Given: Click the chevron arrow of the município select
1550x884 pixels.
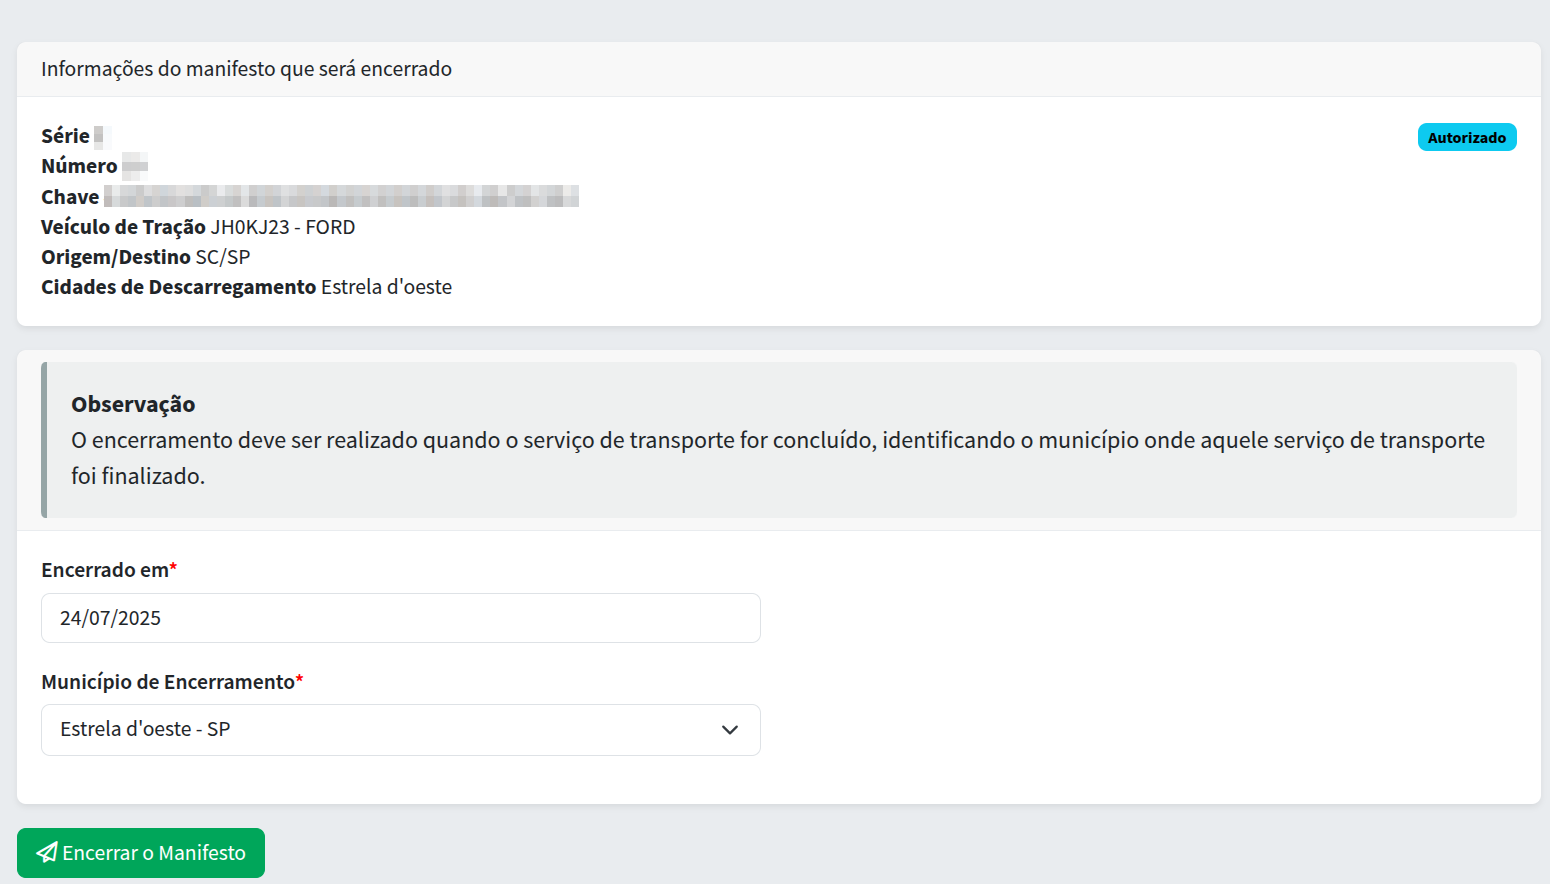Looking at the screenshot, I should [730, 730].
